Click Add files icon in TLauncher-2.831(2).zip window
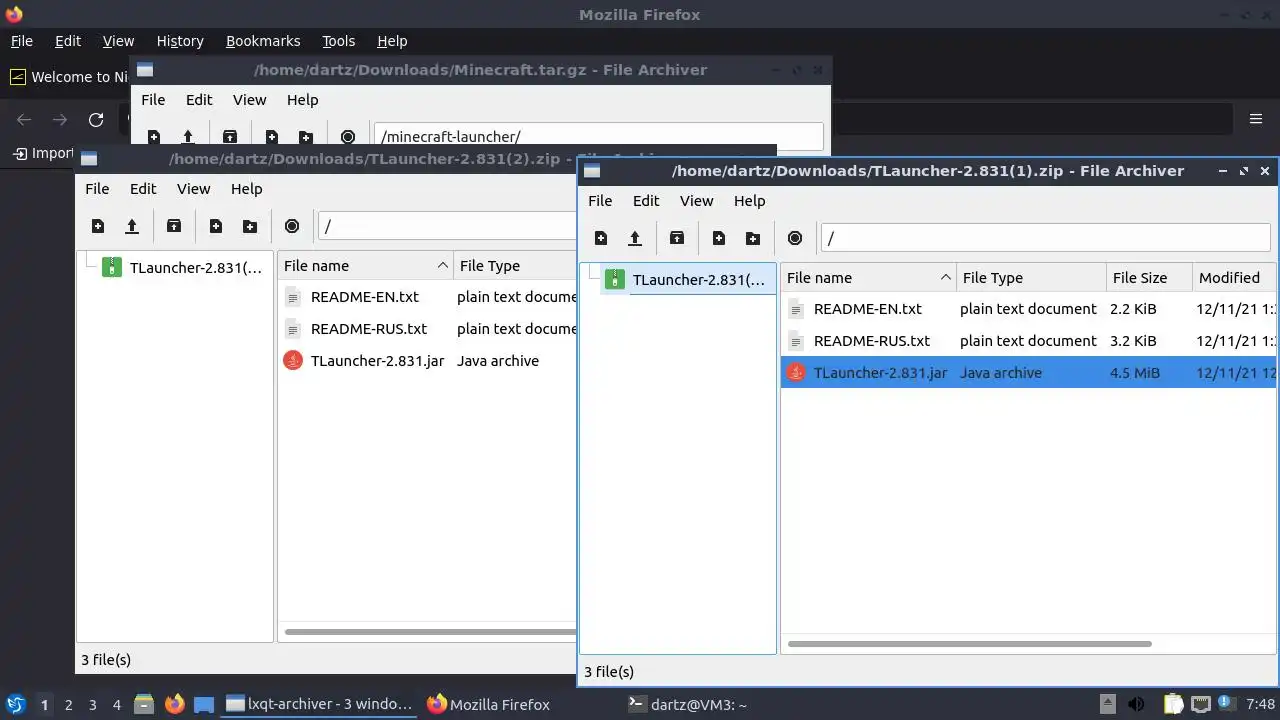 click(216, 226)
